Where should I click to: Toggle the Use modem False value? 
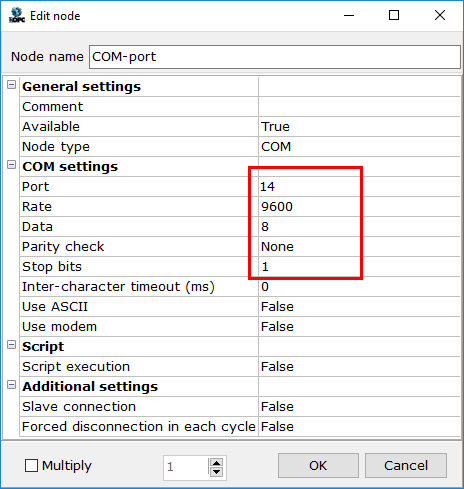[x=359, y=327]
